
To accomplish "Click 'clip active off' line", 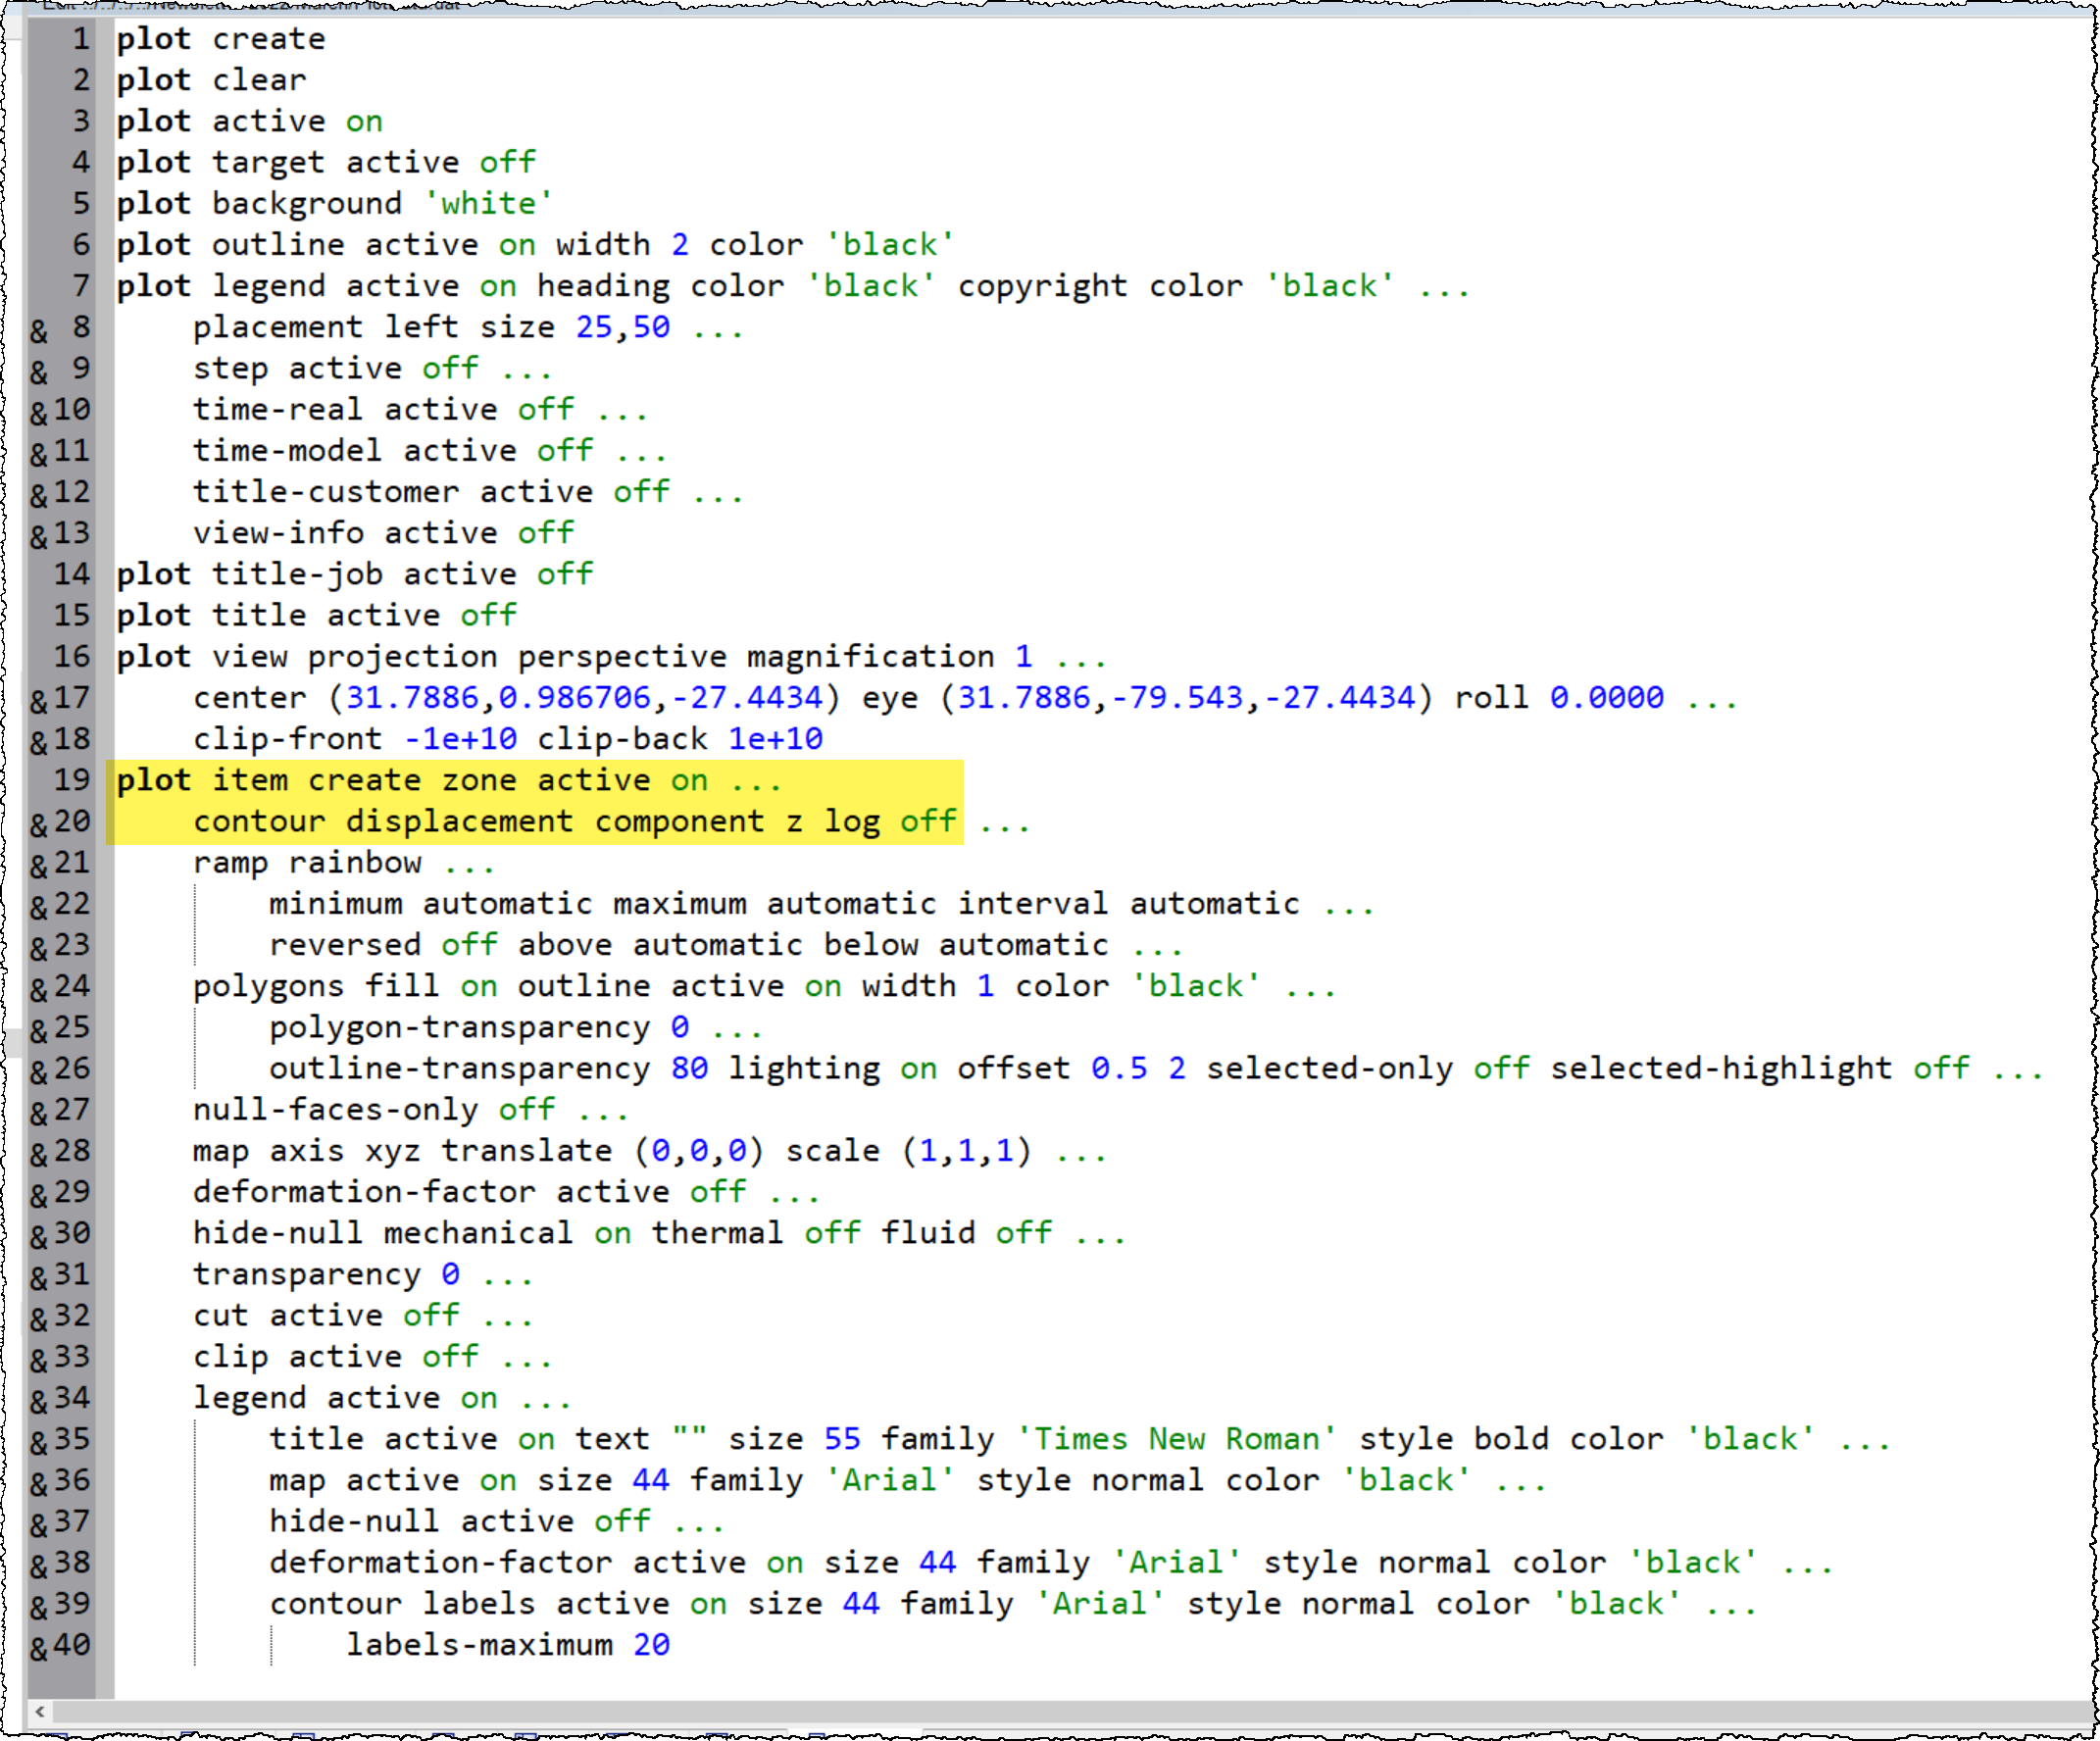I will (x=373, y=1356).
